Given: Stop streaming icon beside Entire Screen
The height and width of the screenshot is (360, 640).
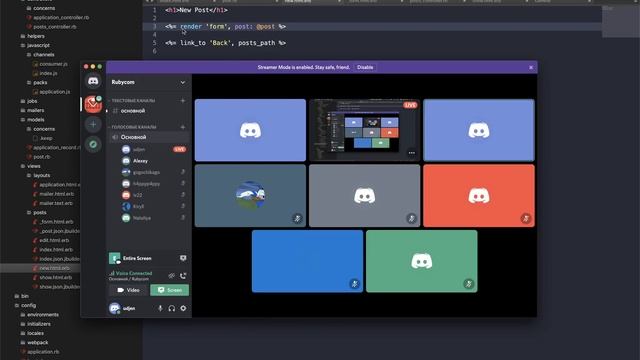Looking at the screenshot, I should (183, 258).
